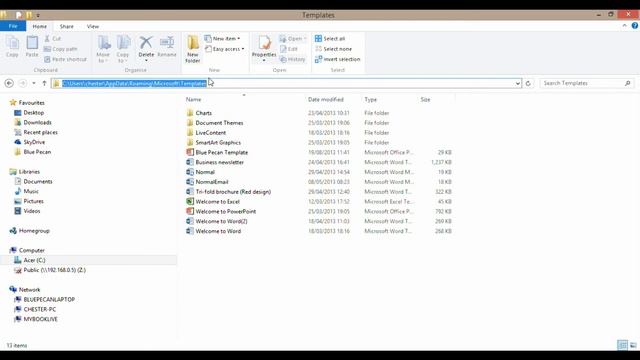Click the address bar path field
This screenshot has height=360, width=640.
click(x=286, y=83)
